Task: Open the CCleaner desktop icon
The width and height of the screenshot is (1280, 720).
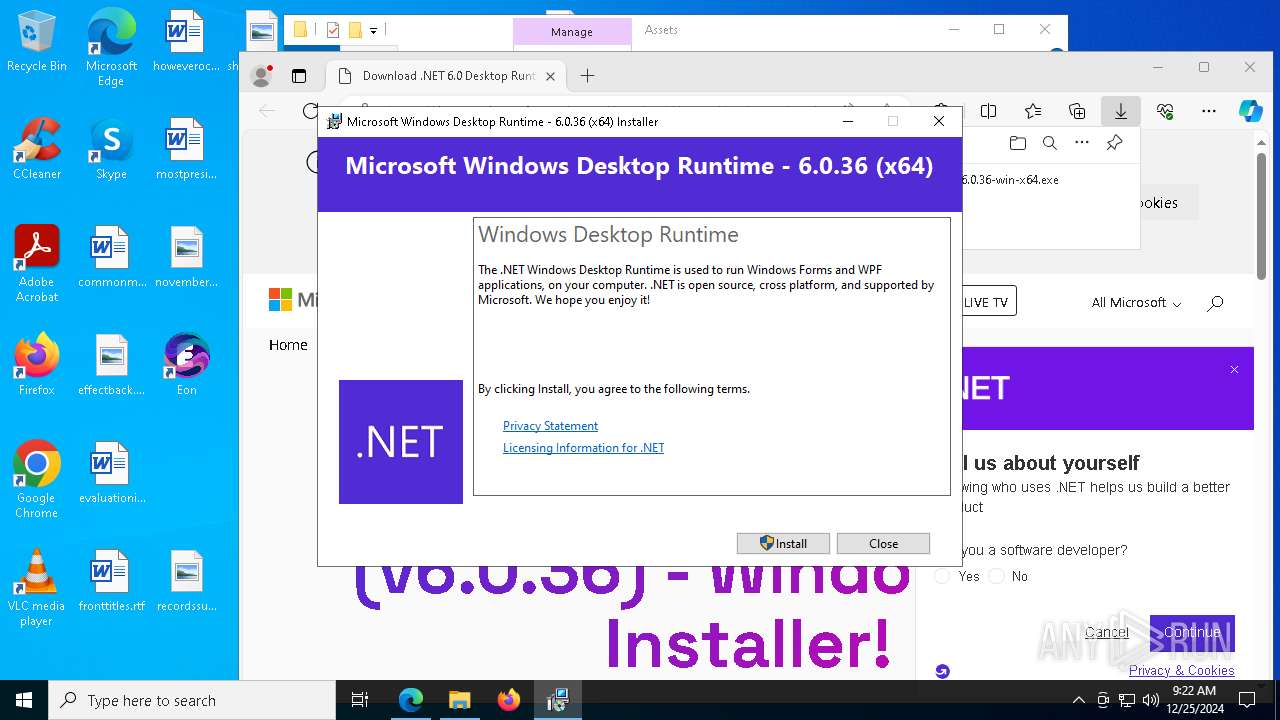Action: click(x=37, y=150)
